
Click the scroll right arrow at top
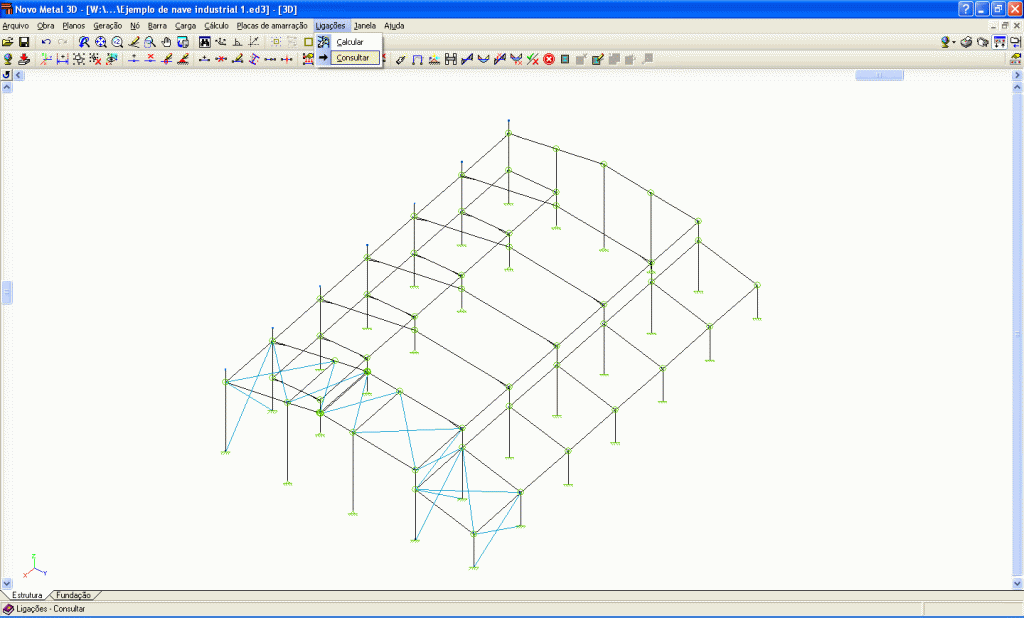click(1017, 75)
